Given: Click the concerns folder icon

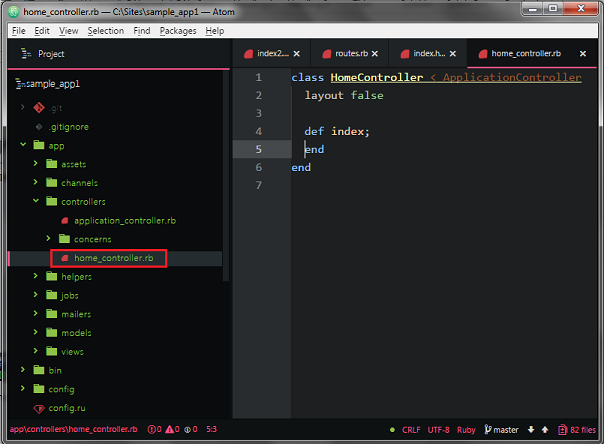Looking at the screenshot, I should (x=64, y=239).
